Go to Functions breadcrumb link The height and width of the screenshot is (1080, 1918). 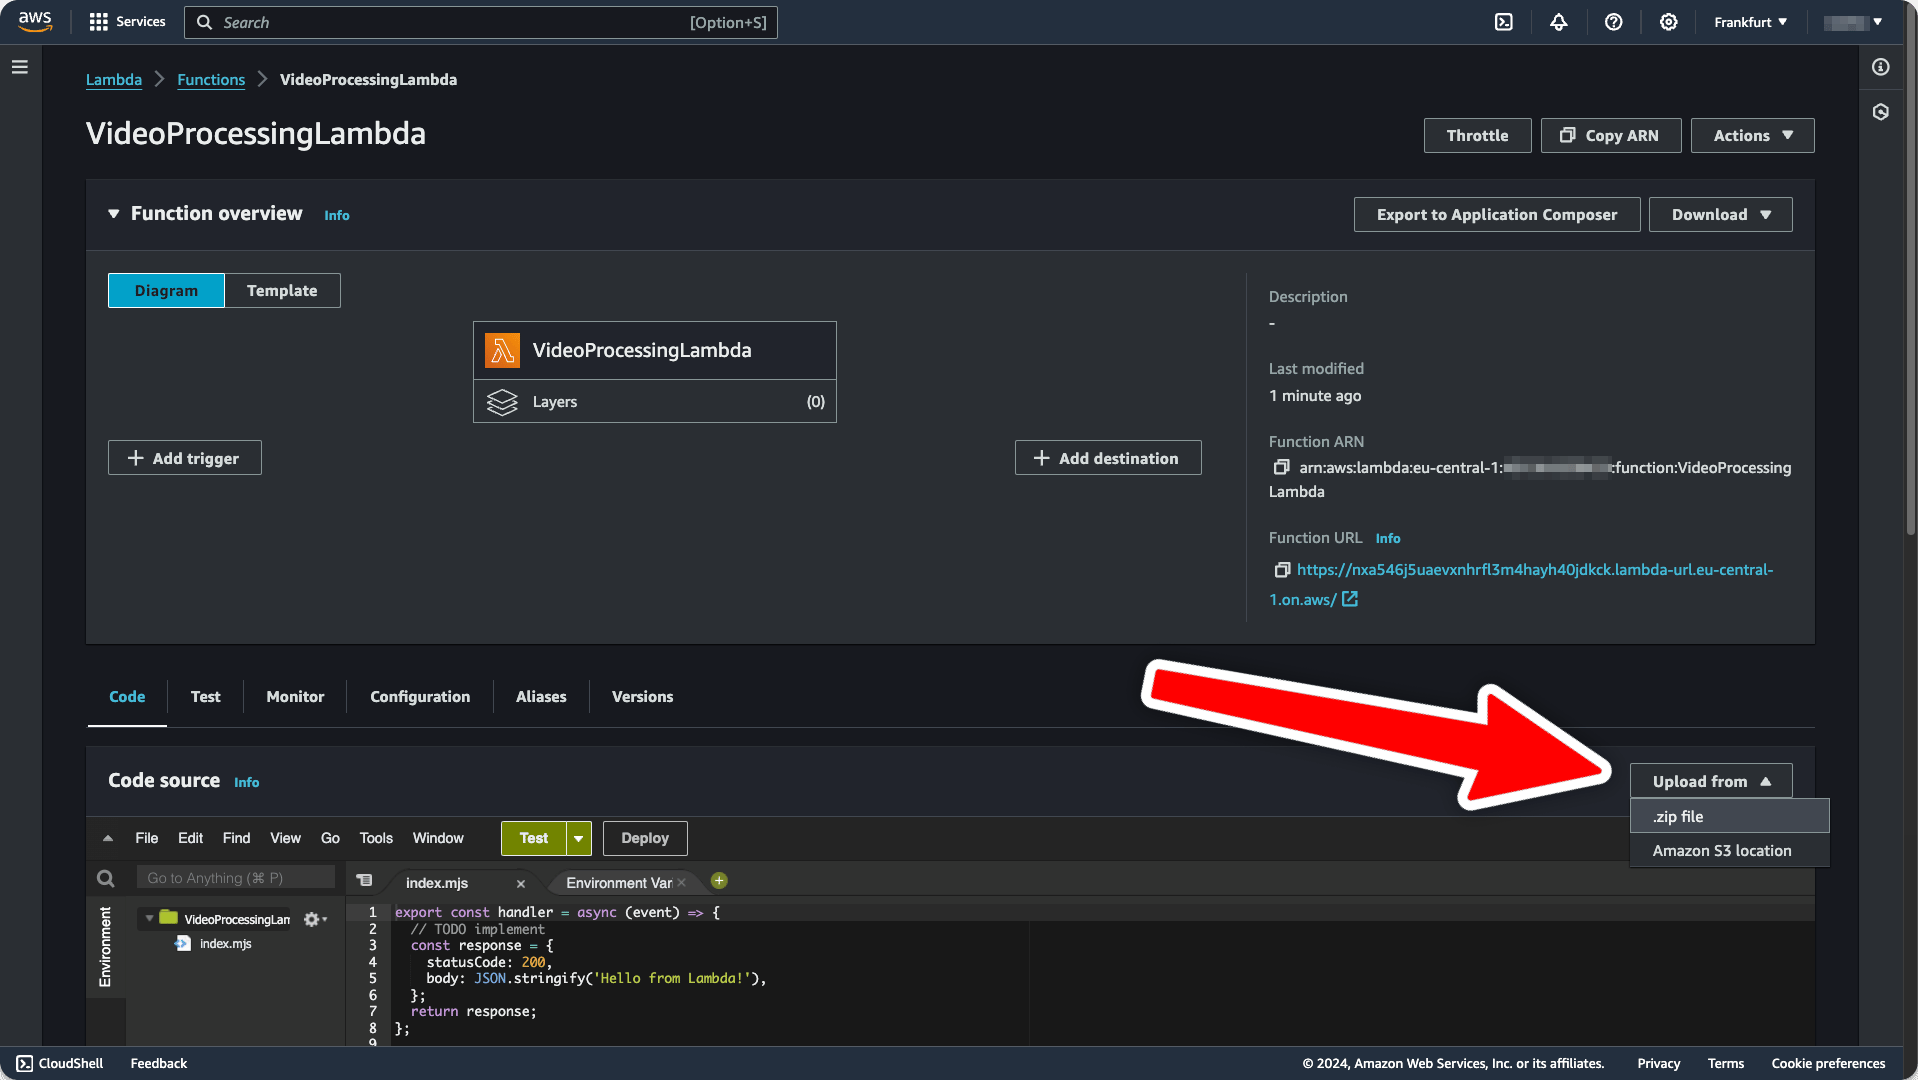(x=211, y=80)
